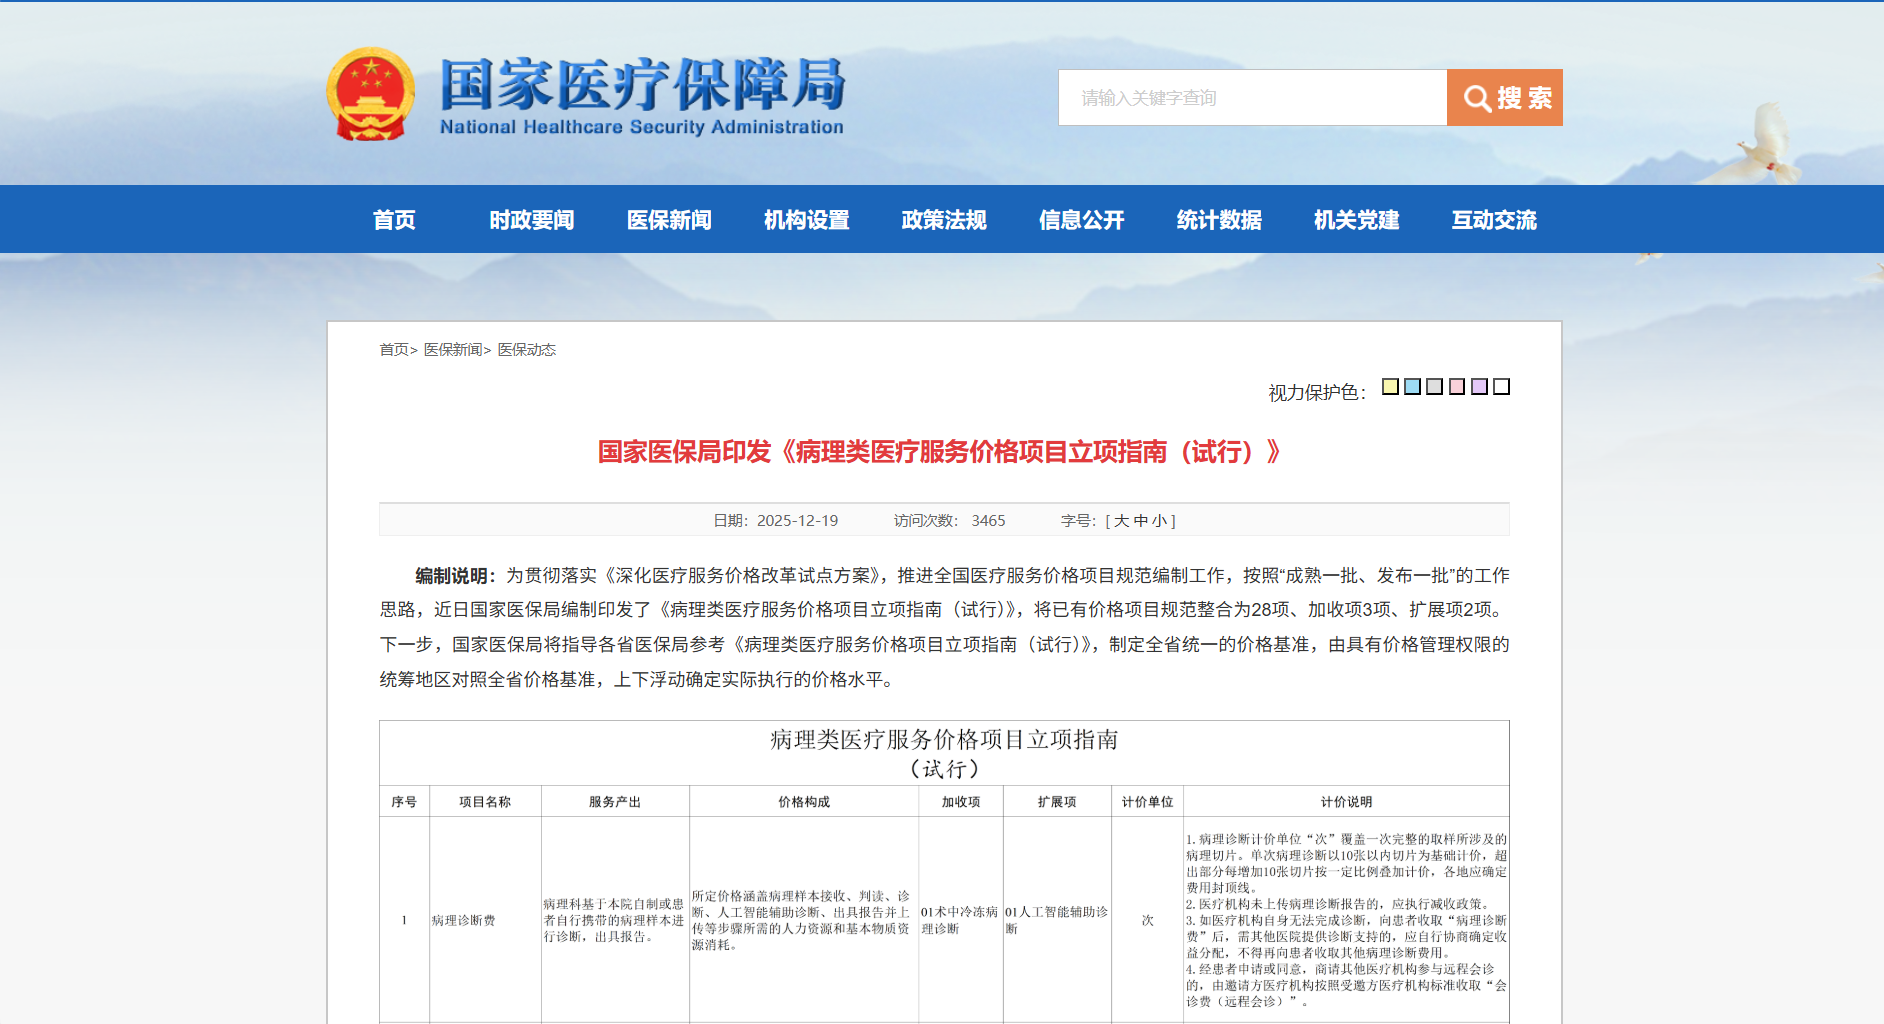Select the blue eye-protection color swatch
The height and width of the screenshot is (1024, 1884).
coord(1411,386)
